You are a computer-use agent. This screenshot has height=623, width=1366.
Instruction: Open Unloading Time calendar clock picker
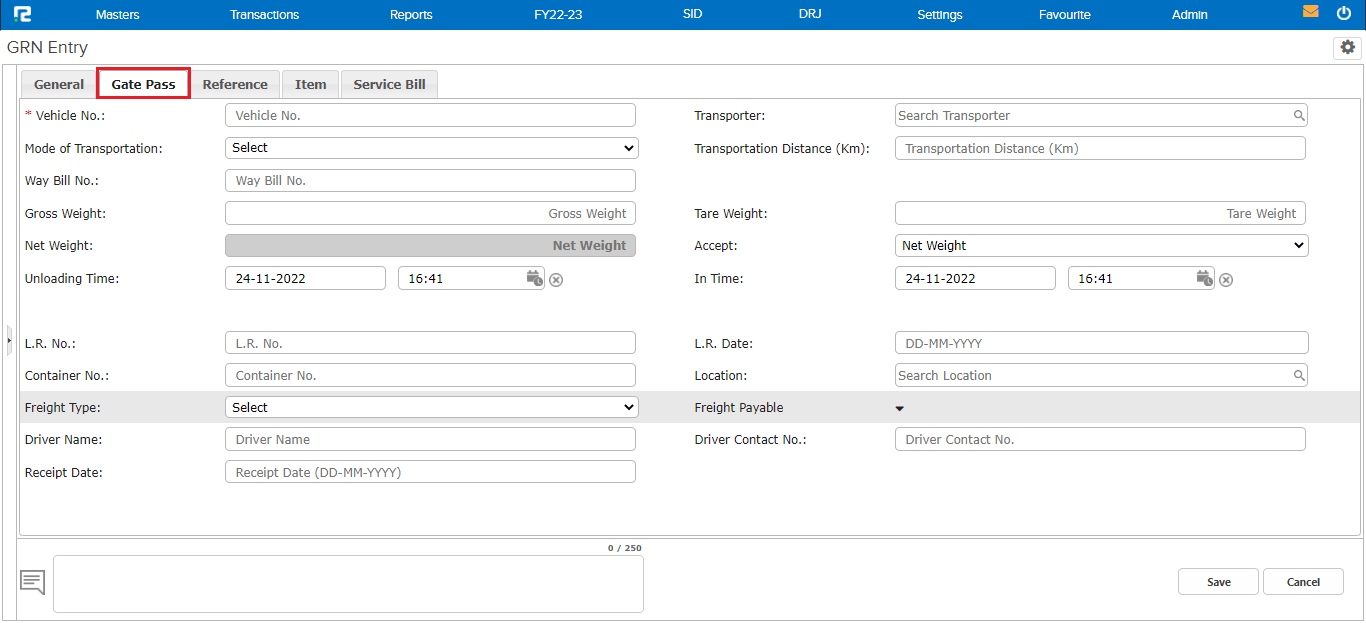pyautogui.click(x=535, y=278)
